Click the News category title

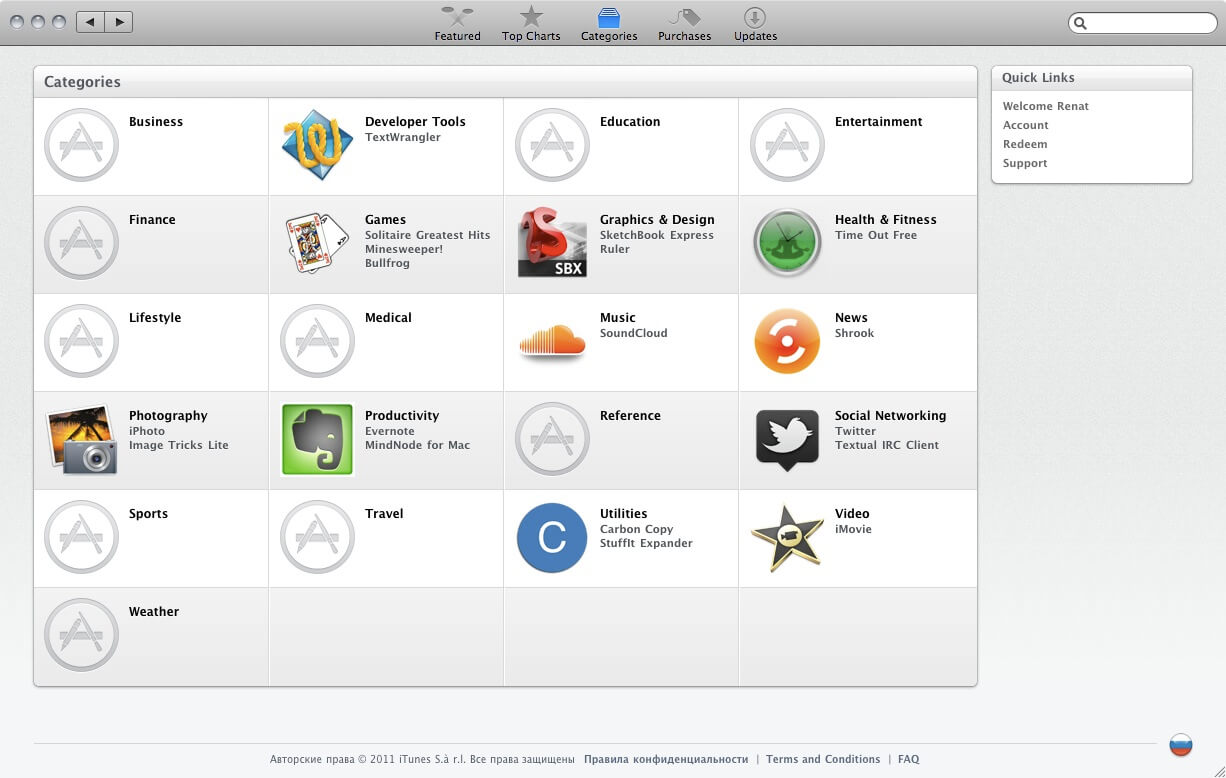(x=851, y=317)
